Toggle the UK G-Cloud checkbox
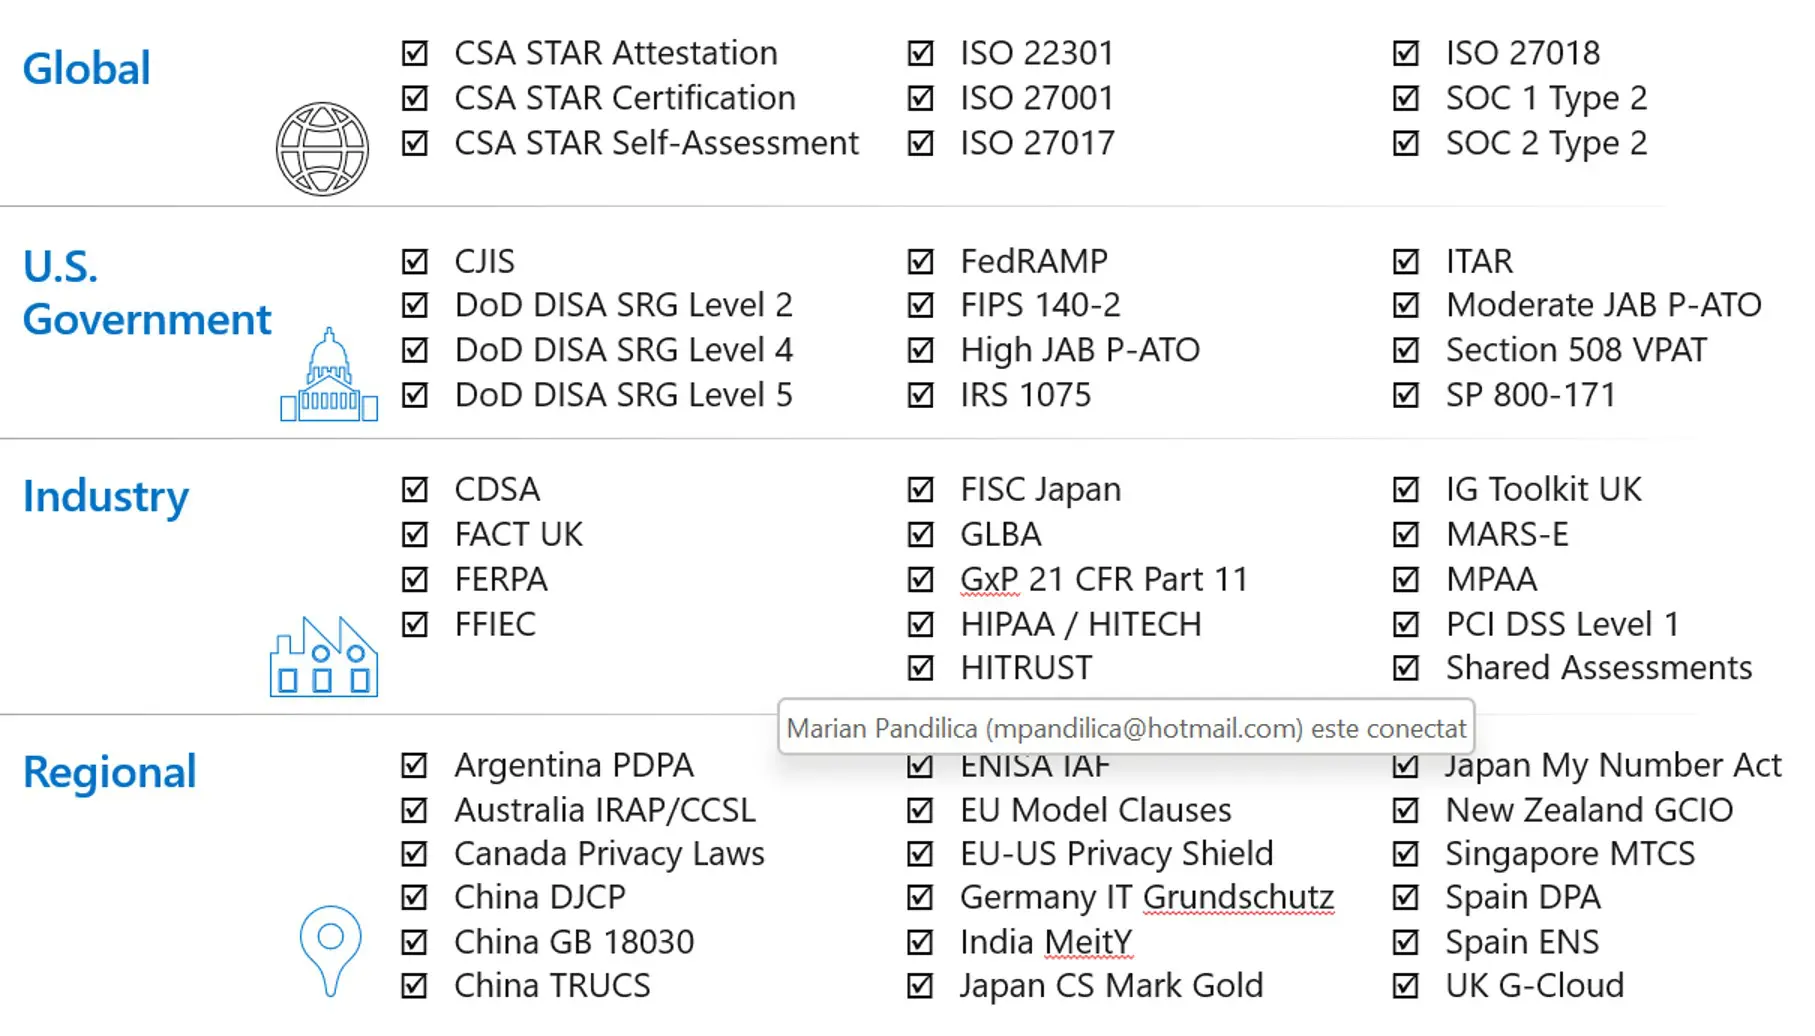The height and width of the screenshot is (1036, 1815). click(1406, 986)
